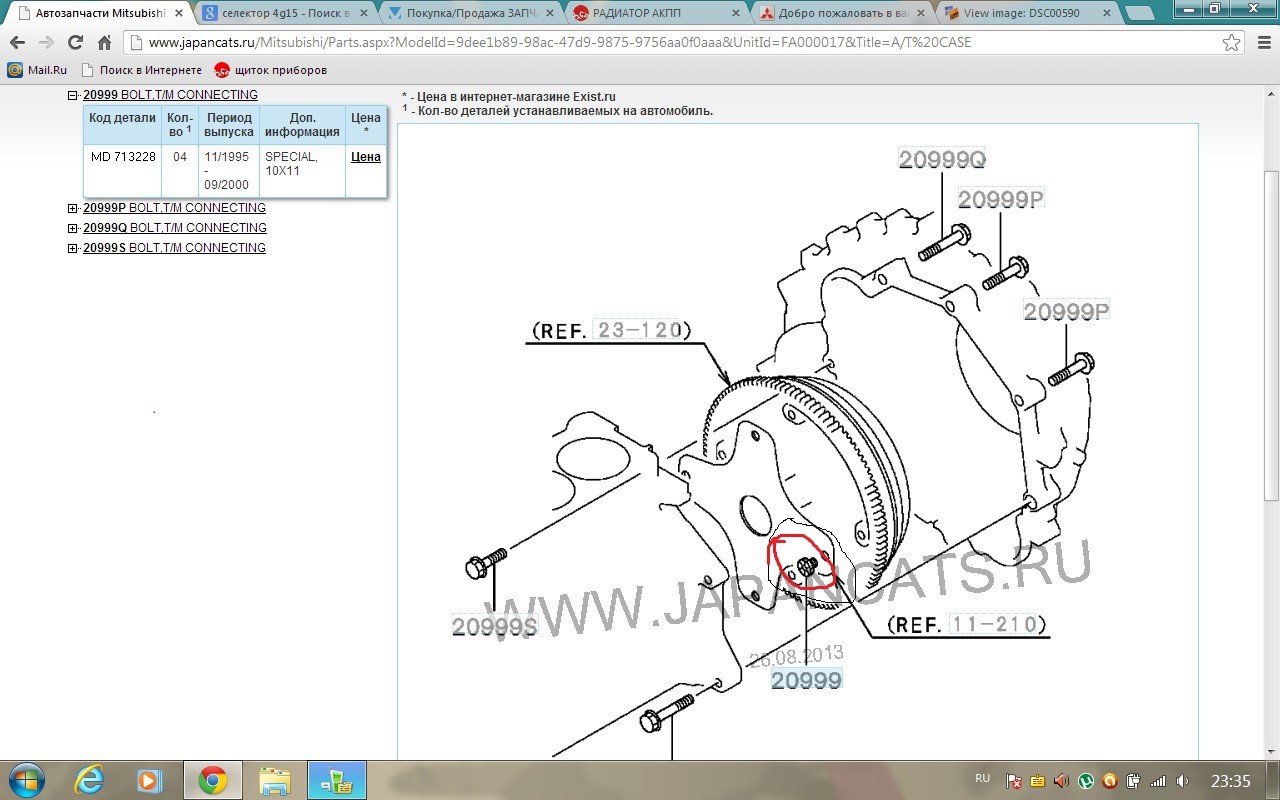1280x800 pixels.
Task: Click the 20999S label in diagram
Action: coord(494,627)
